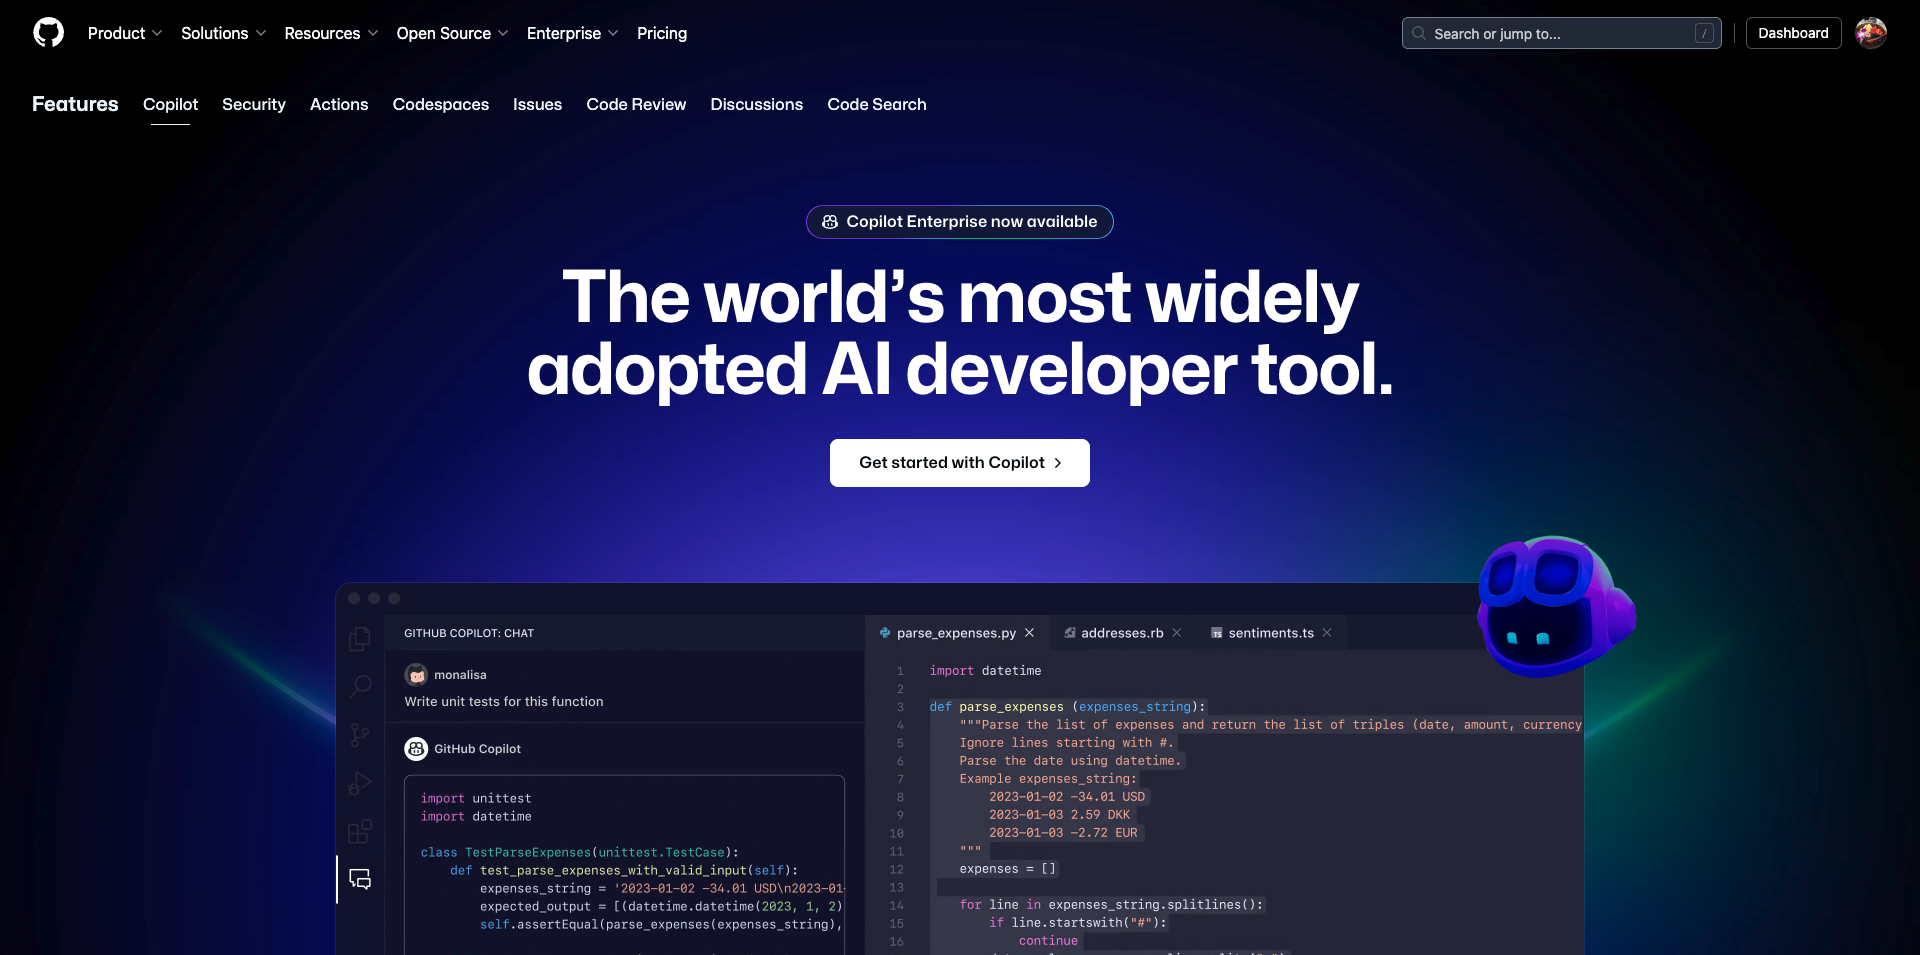Viewport: 1920px width, 955px height.
Task: Click the Ruby file icon on addresses.rb tab
Action: [x=1070, y=633]
